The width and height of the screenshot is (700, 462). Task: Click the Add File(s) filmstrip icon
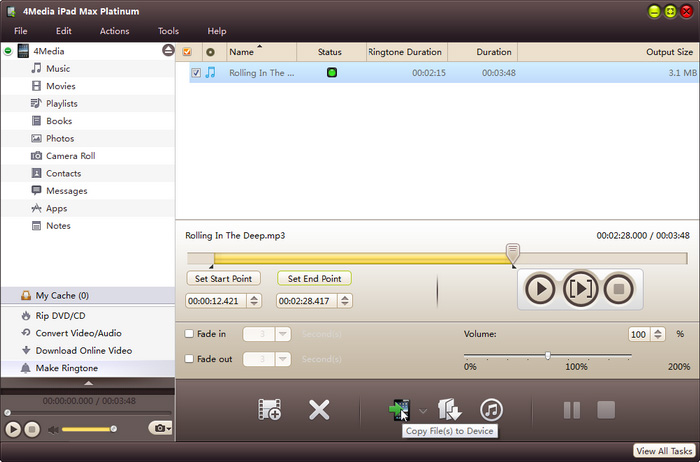[x=268, y=409]
